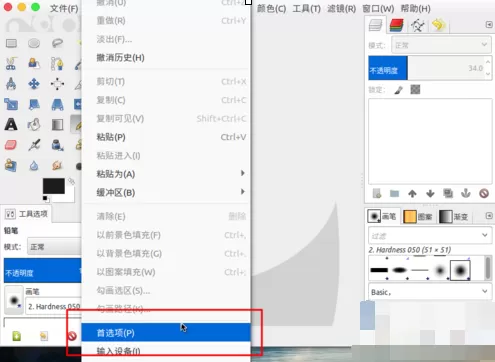Select the Smudge tool
The height and width of the screenshot is (362, 495).
click(x=57, y=165)
